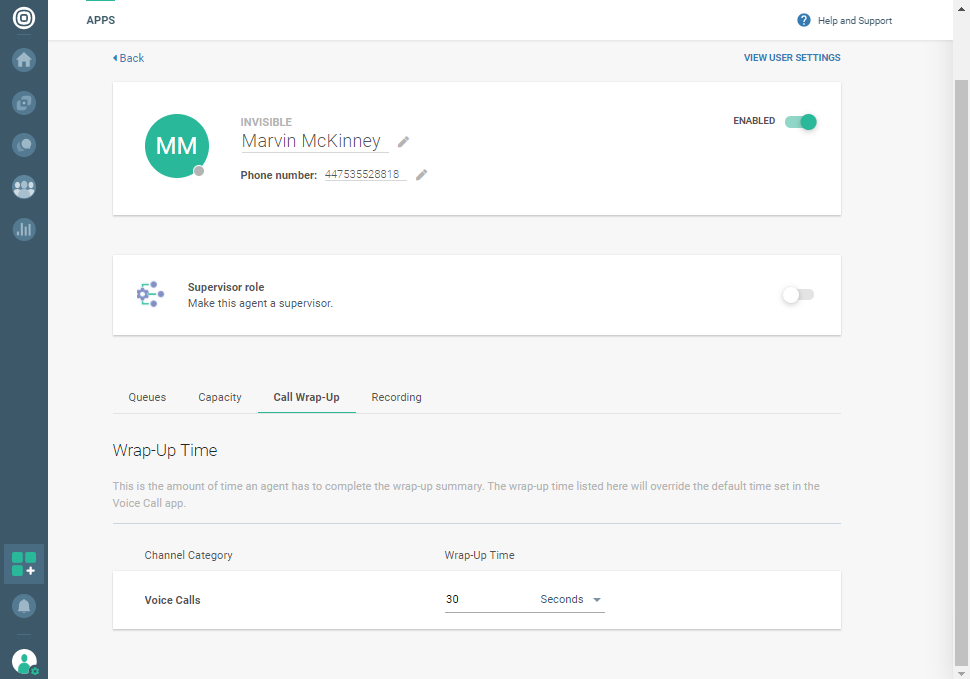Disable the agent using ENABLED toggle
The image size is (970, 679).
point(800,122)
